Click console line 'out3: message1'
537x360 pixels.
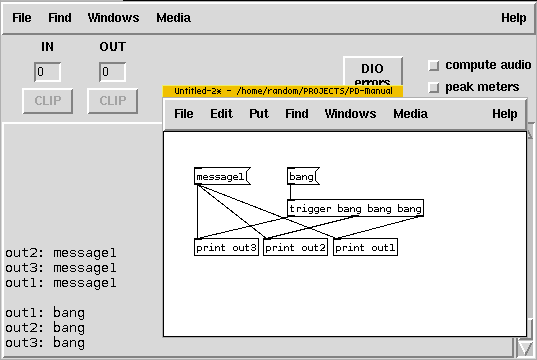pos(61,268)
